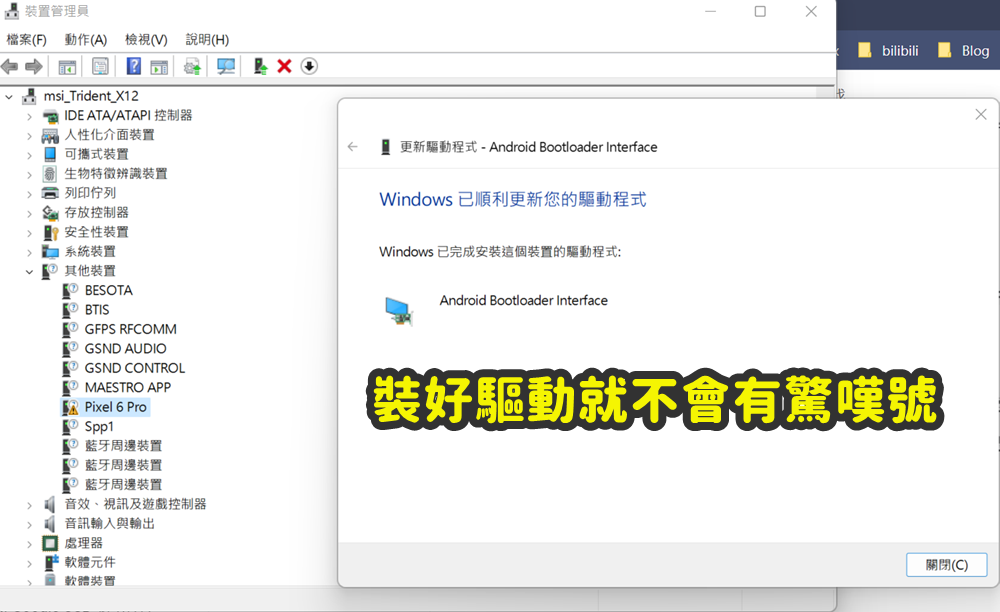Scan for hardware changes via monitor toolbar icon

(226, 66)
